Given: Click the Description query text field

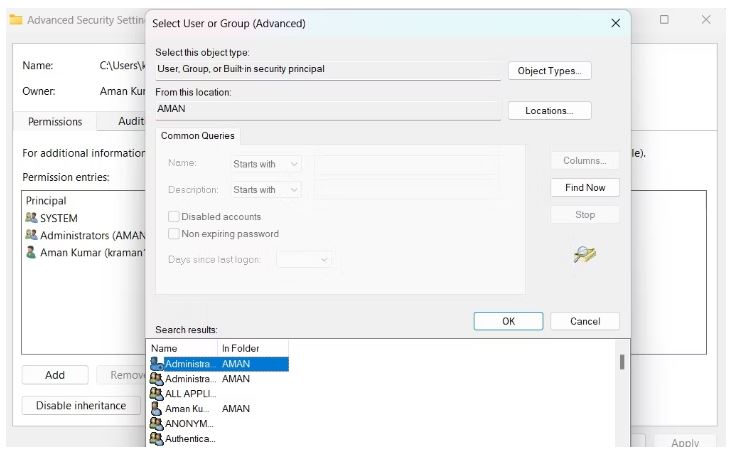Looking at the screenshot, I should pos(407,190).
